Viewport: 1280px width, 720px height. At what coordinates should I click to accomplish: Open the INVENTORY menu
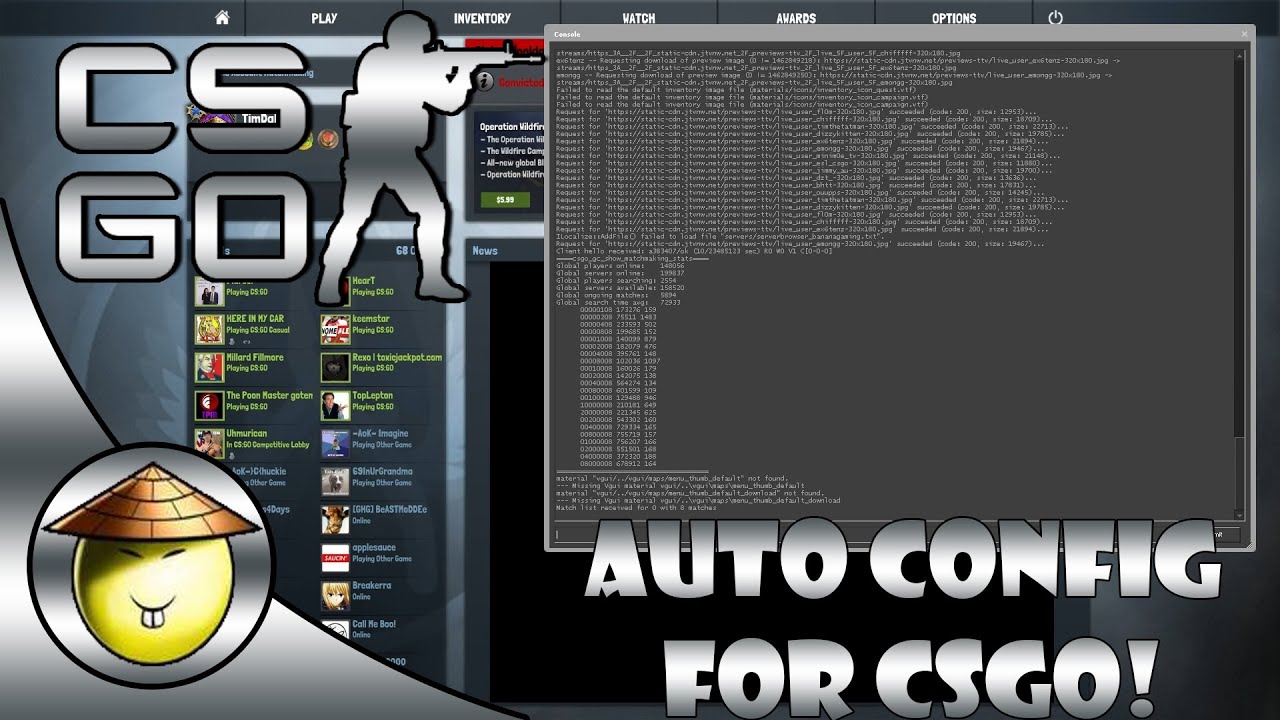482,18
